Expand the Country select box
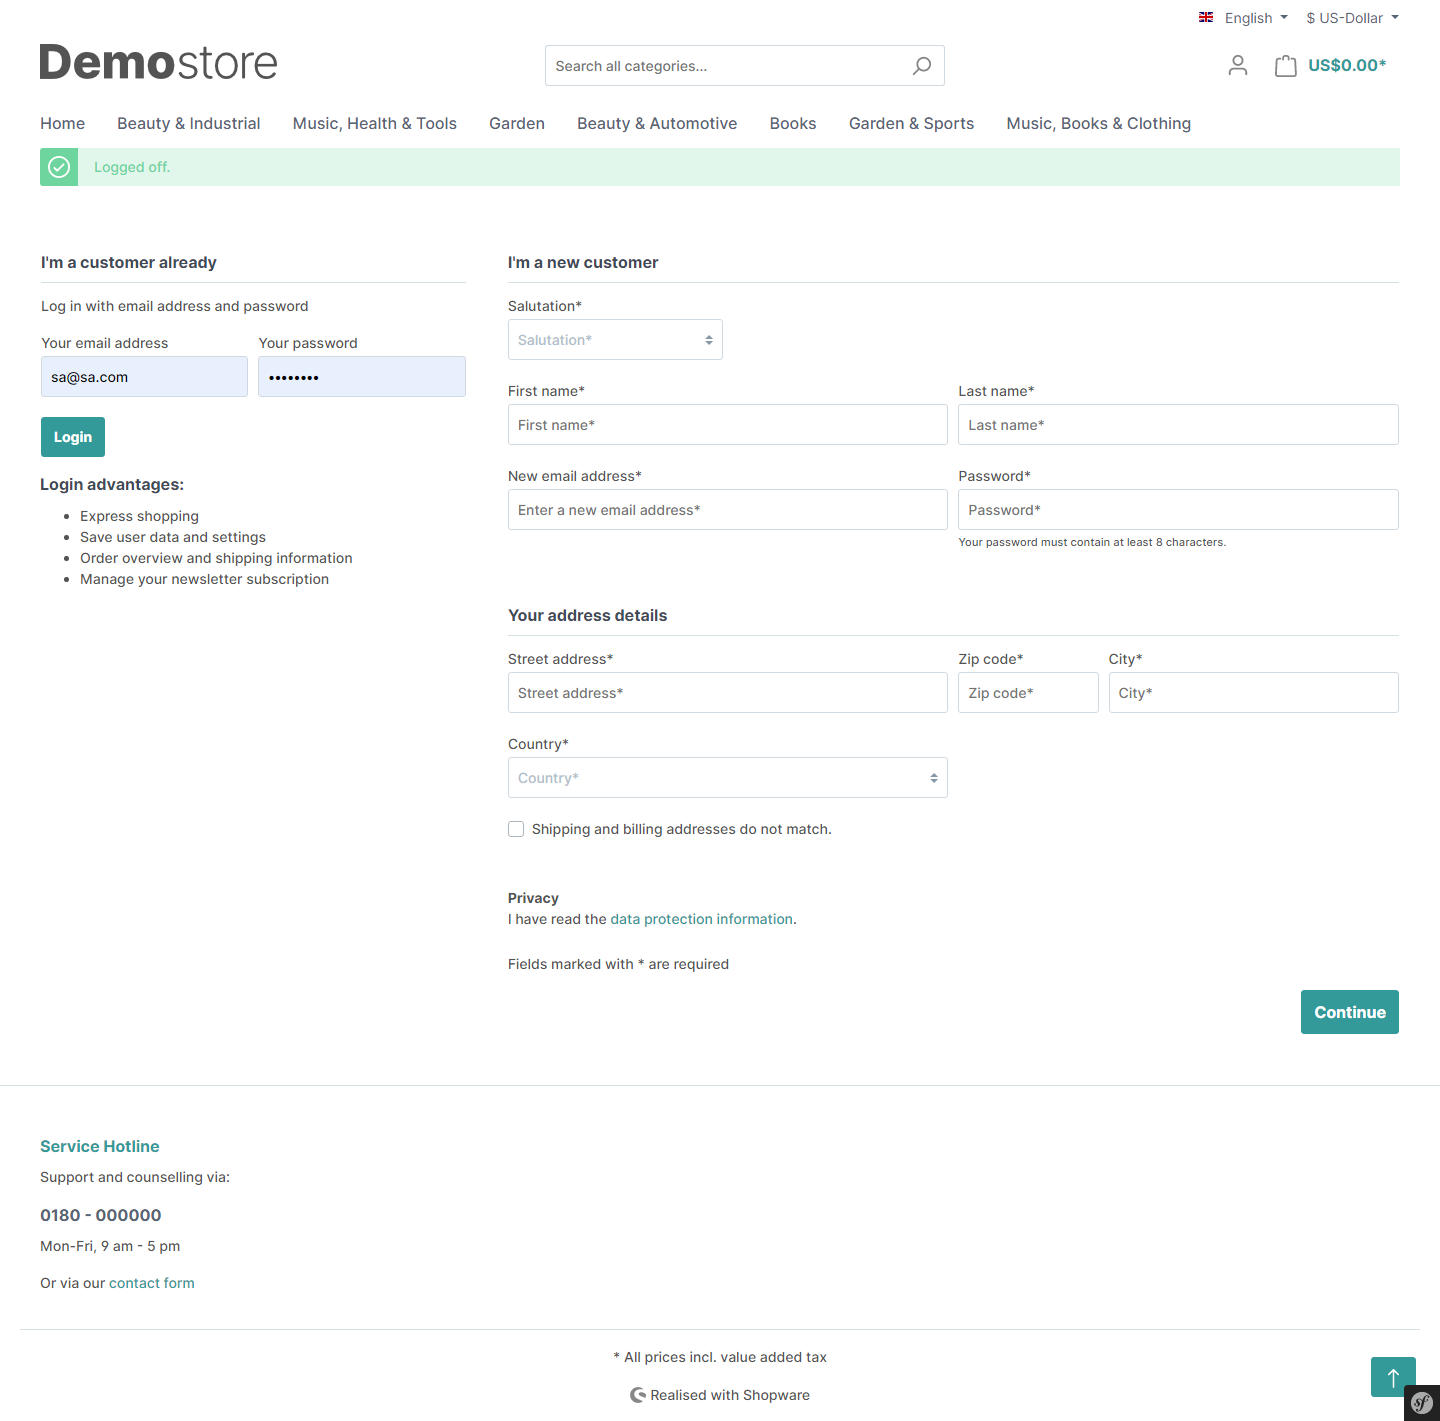 pyautogui.click(x=728, y=778)
